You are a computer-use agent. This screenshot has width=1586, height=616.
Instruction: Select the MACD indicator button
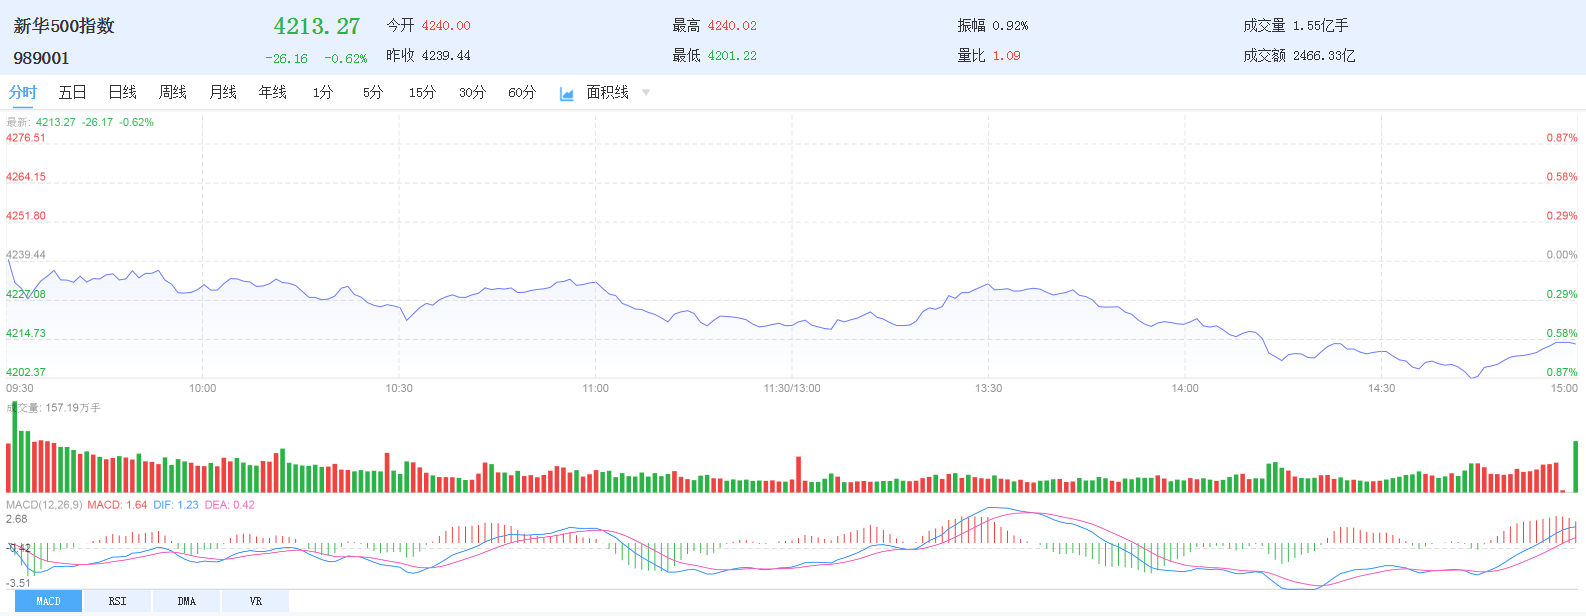pyautogui.click(x=48, y=601)
